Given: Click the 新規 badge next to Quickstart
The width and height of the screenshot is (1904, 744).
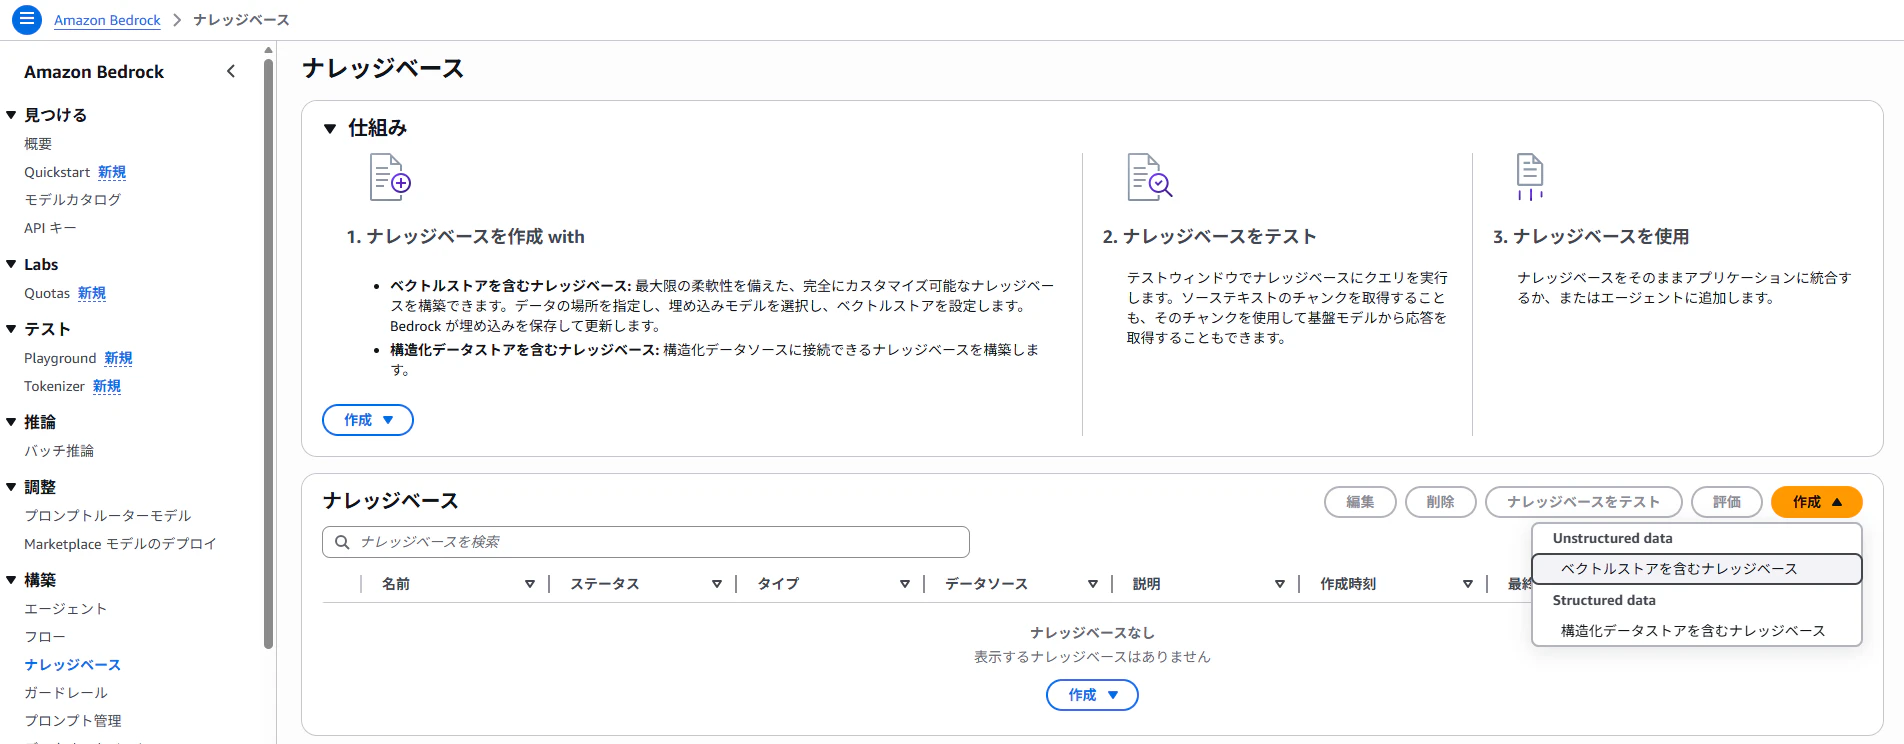Looking at the screenshot, I should coord(112,172).
